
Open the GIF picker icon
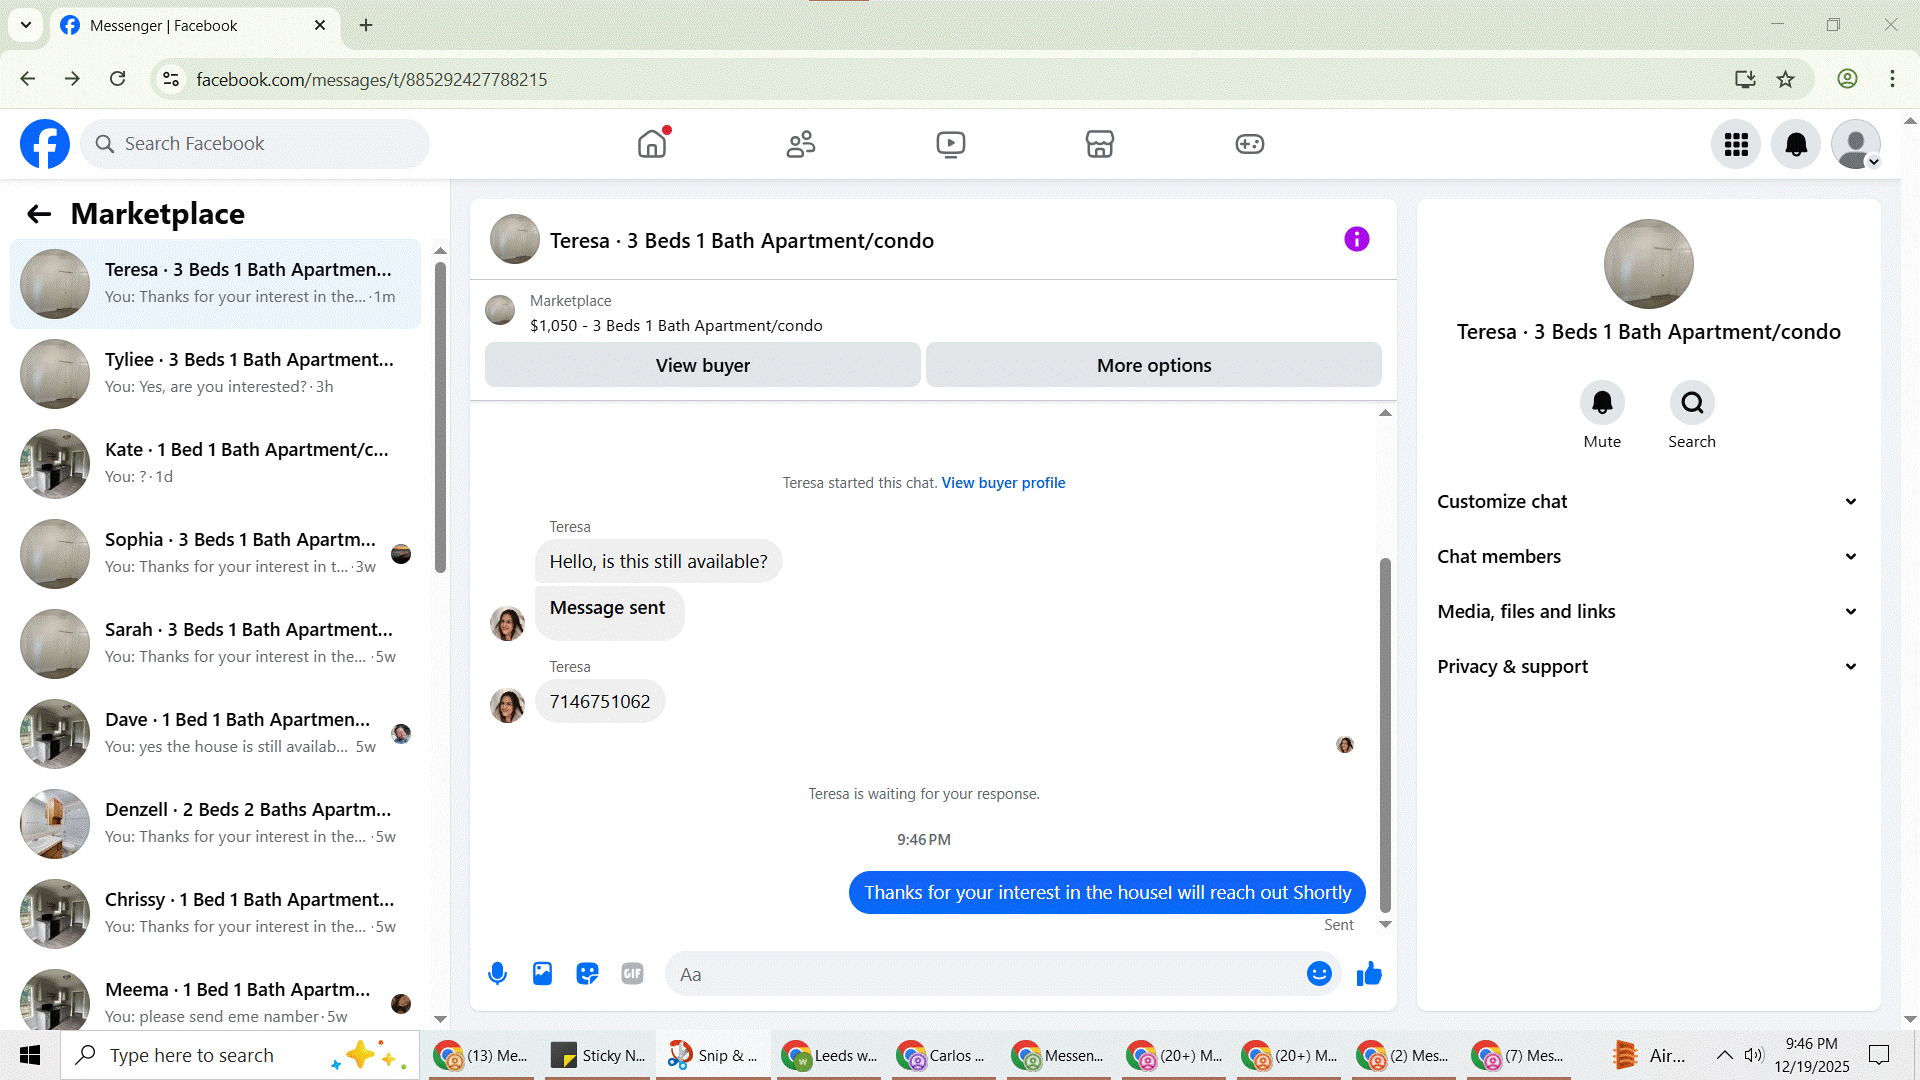tap(632, 974)
